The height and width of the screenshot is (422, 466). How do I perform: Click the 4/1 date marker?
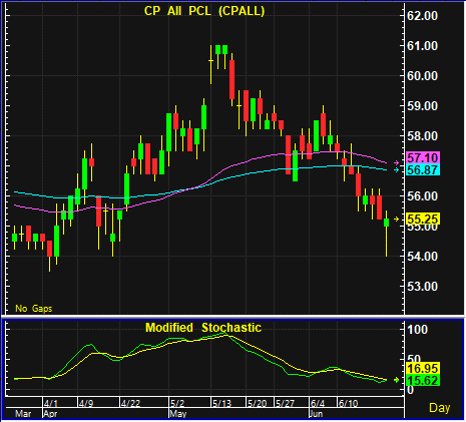[51, 403]
